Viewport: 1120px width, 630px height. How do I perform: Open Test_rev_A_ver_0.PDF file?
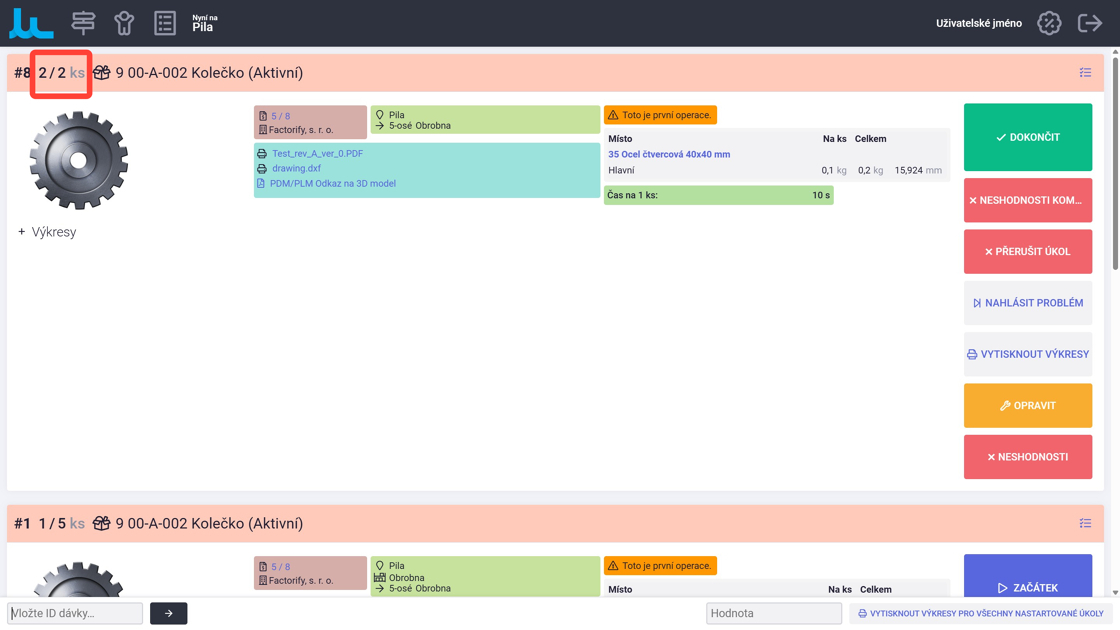tap(317, 154)
